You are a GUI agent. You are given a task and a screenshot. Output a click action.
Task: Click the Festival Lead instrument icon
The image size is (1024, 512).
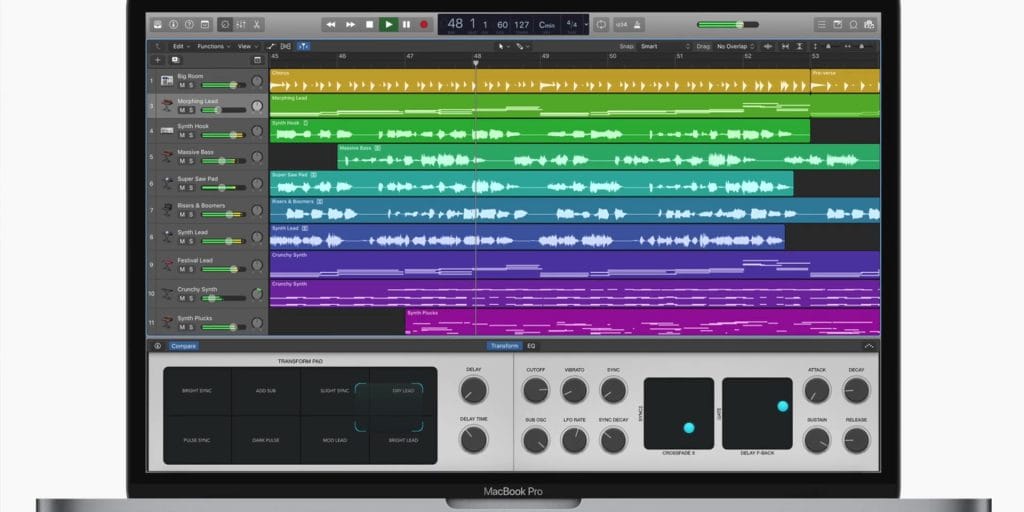click(167, 264)
